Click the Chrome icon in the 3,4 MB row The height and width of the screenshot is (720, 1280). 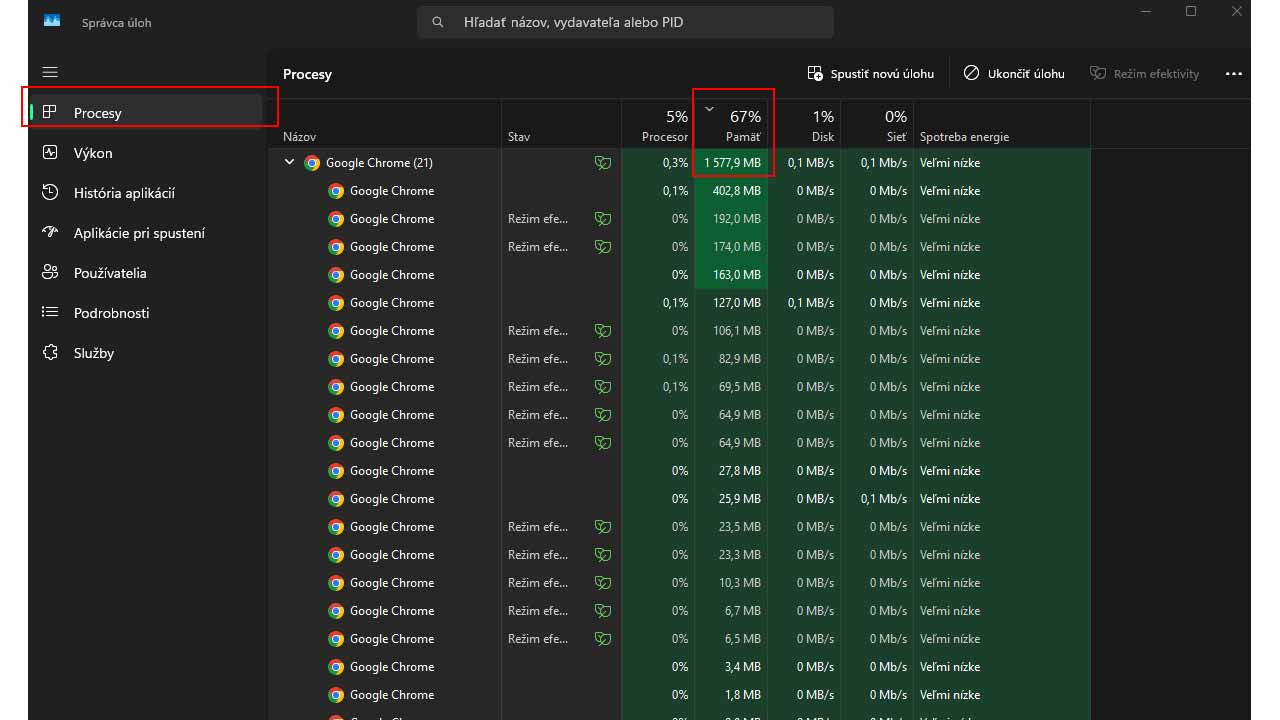336,667
